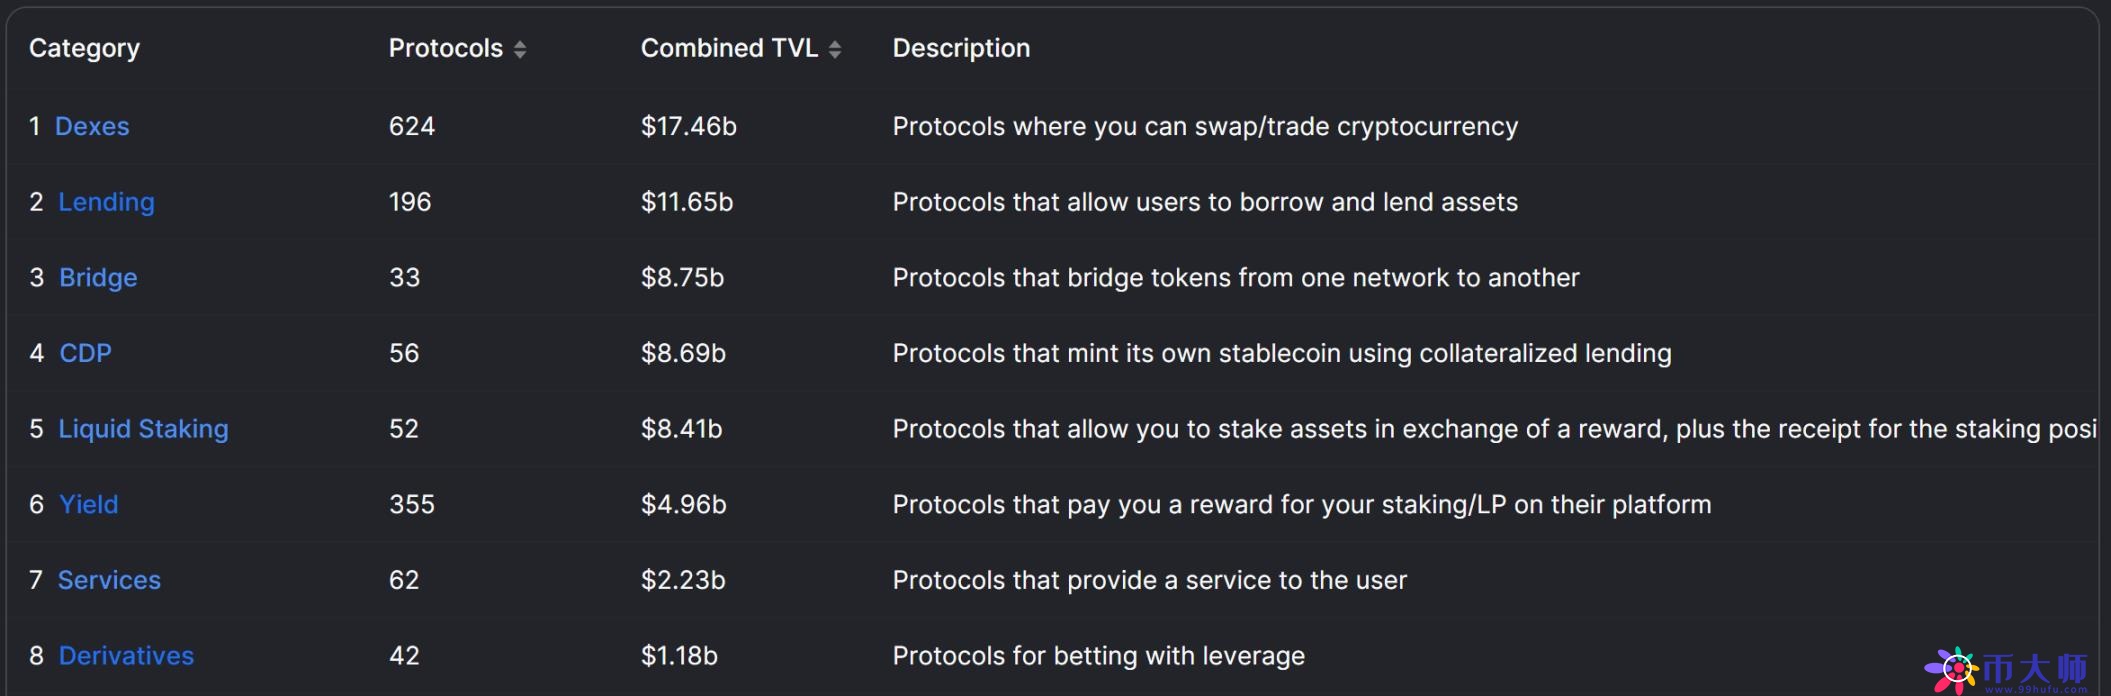Open the Dexes category link
This screenshot has width=2111, height=696.
(92, 126)
